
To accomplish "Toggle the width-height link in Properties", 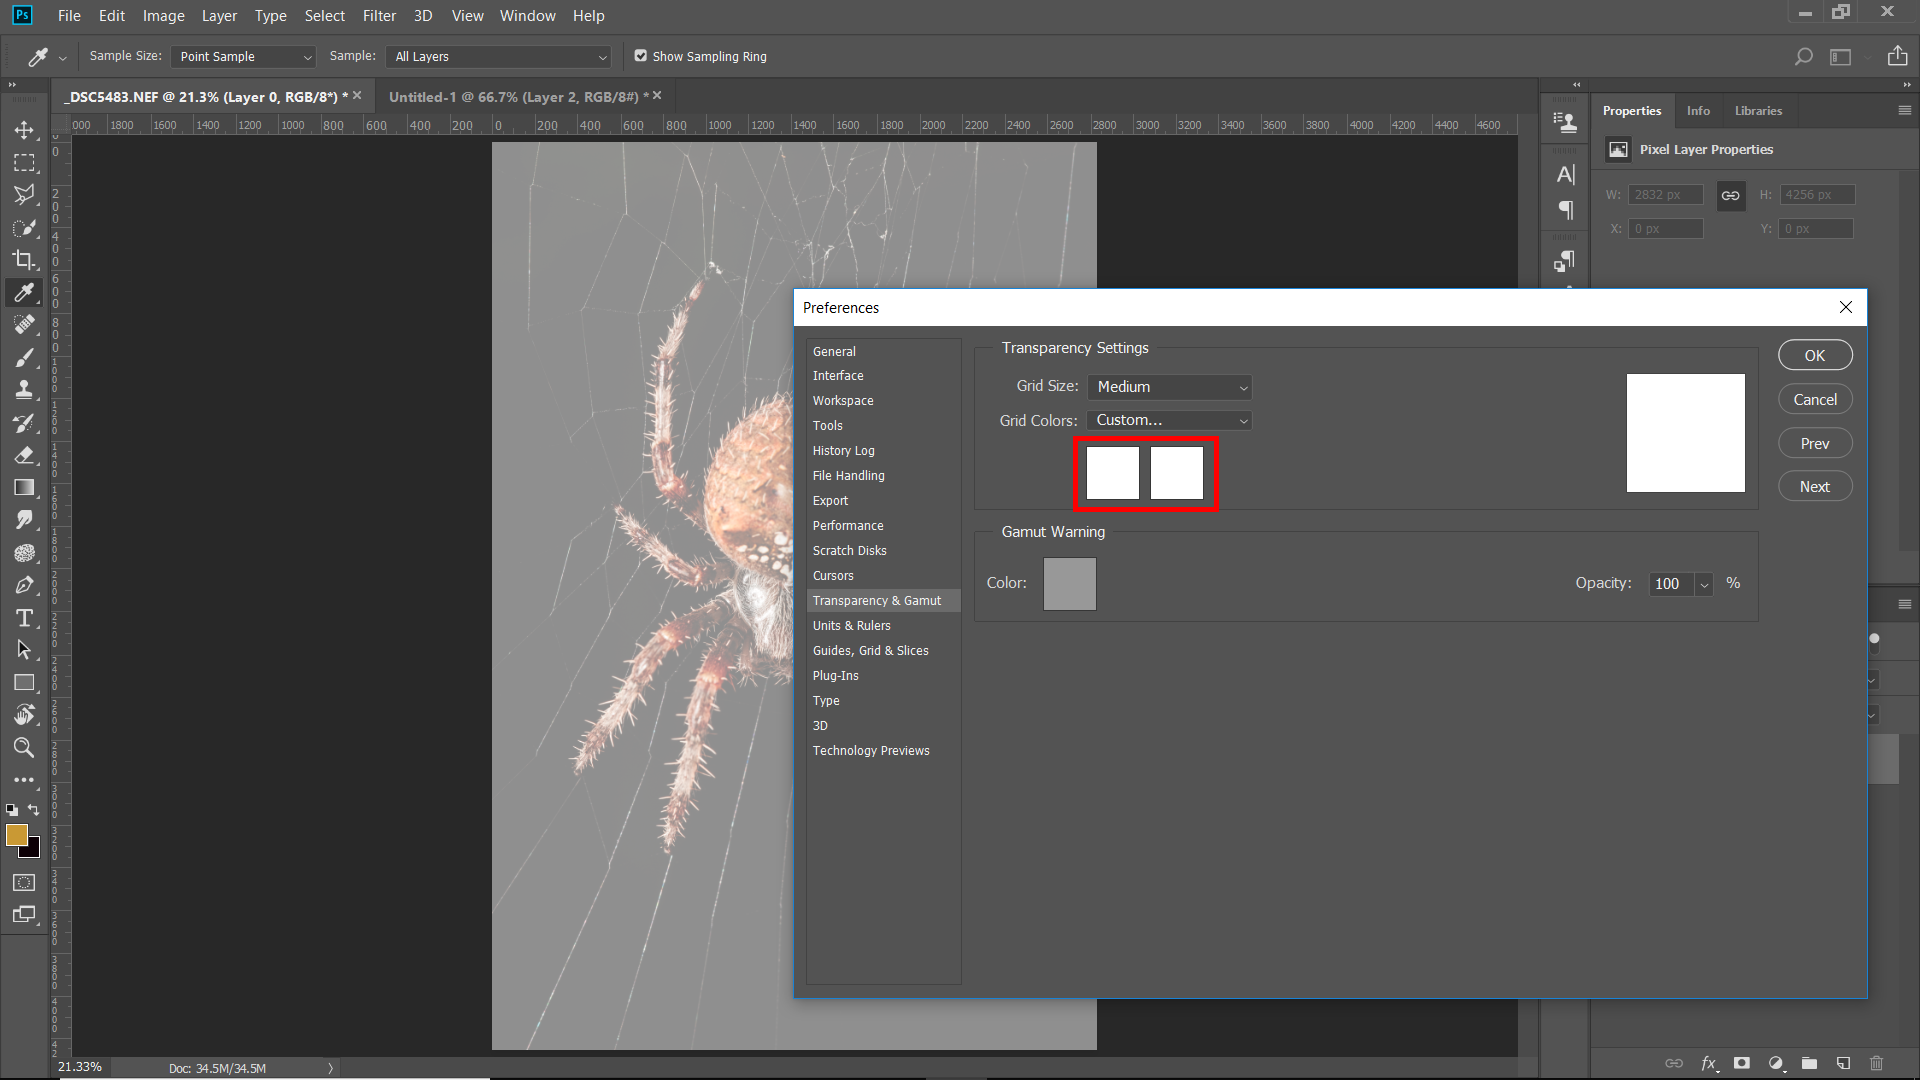I will pyautogui.click(x=1731, y=195).
